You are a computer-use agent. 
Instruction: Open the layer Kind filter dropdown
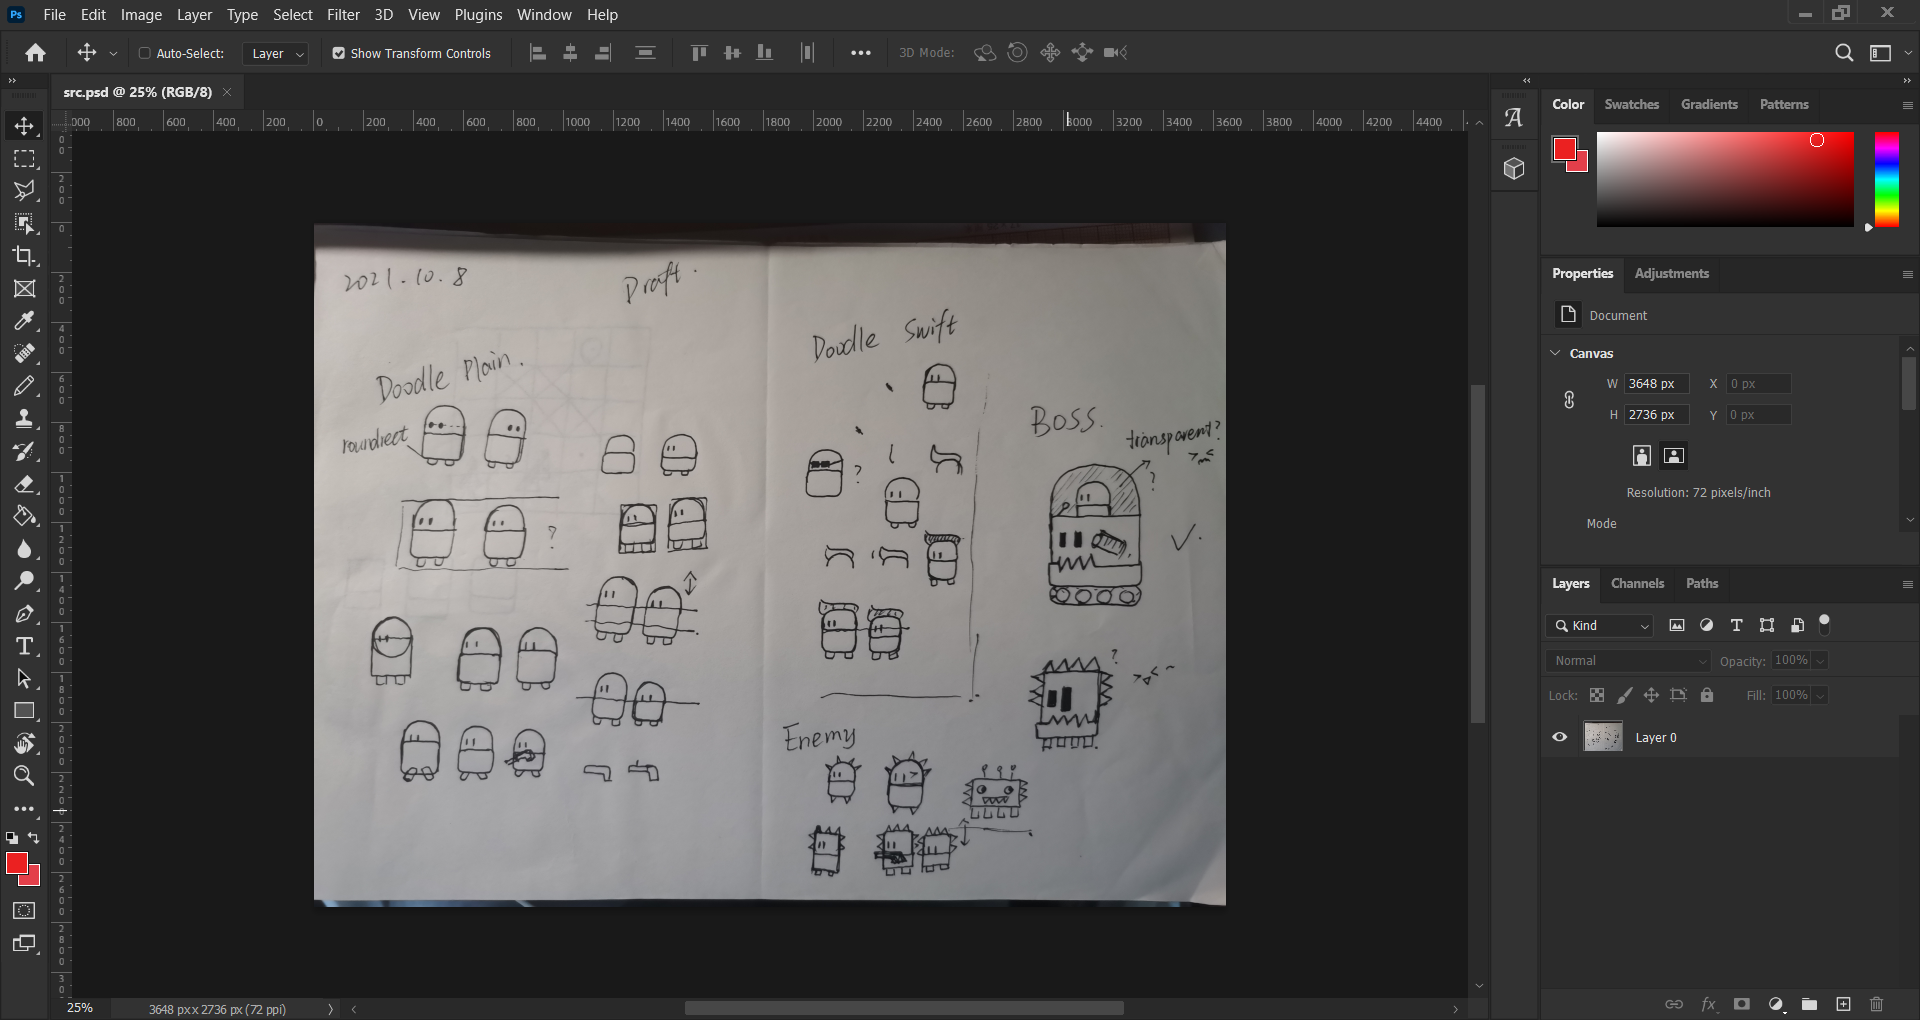click(x=1600, y=625)
